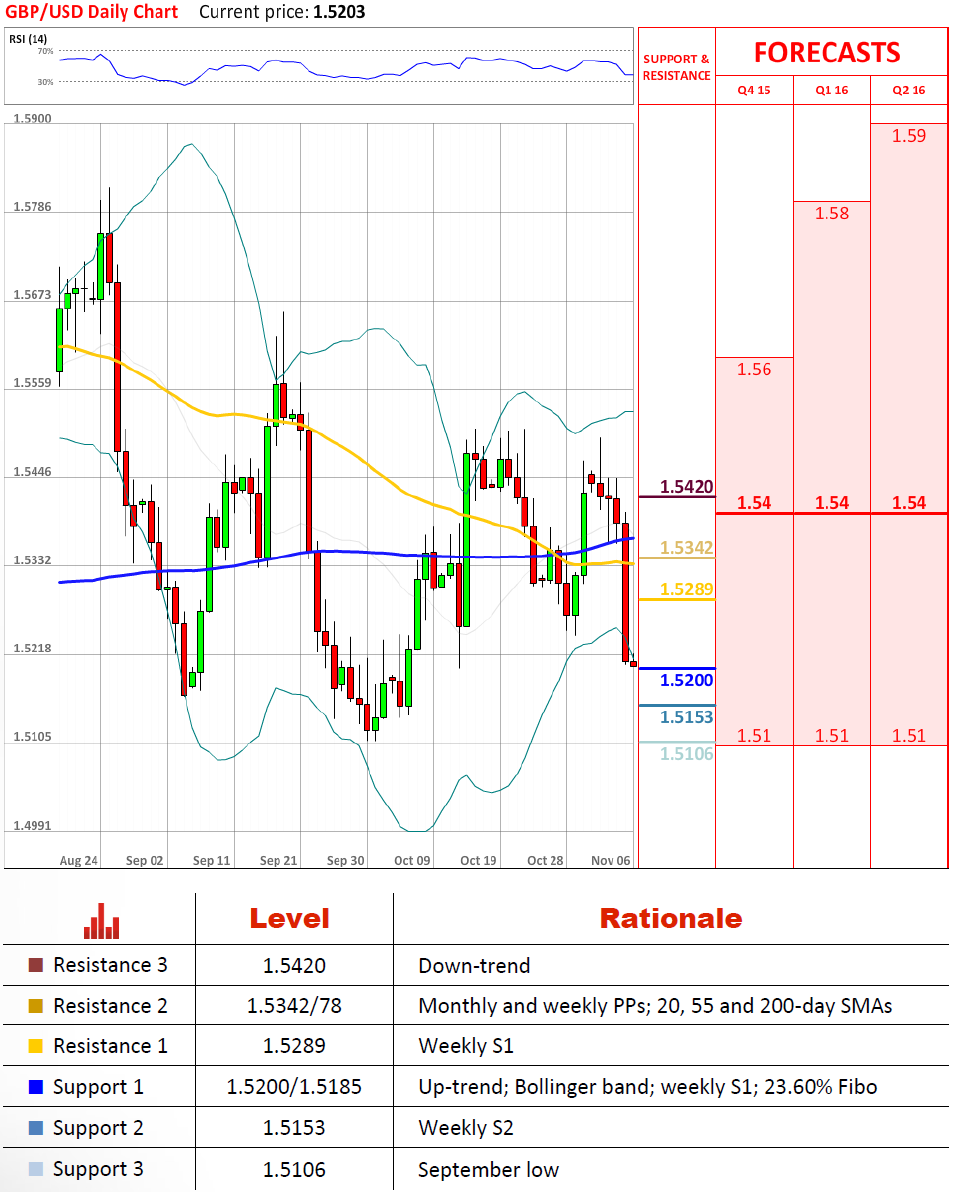The width and height of the screenshot is (953, 1192).
Task: Click the 1.56 forecast high in Q4 15
Action: click(x=754, y=369)
